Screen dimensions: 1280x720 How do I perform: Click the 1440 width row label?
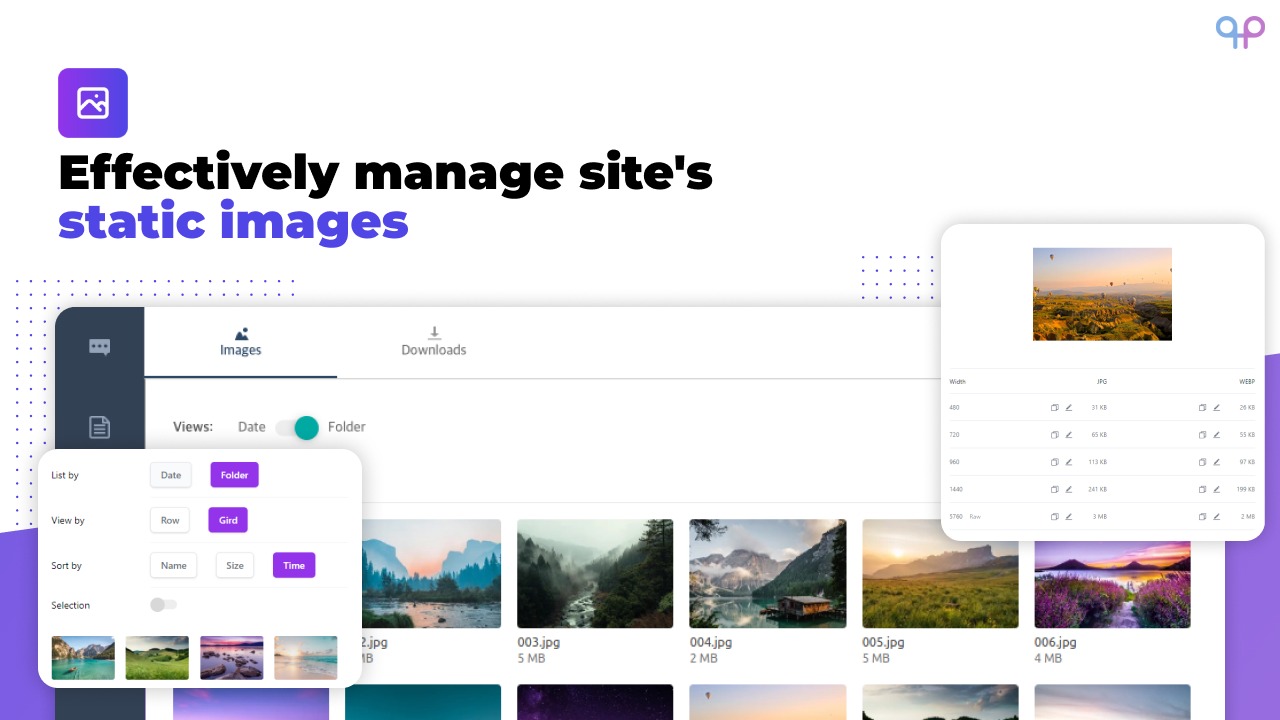[x=956, y=489]
